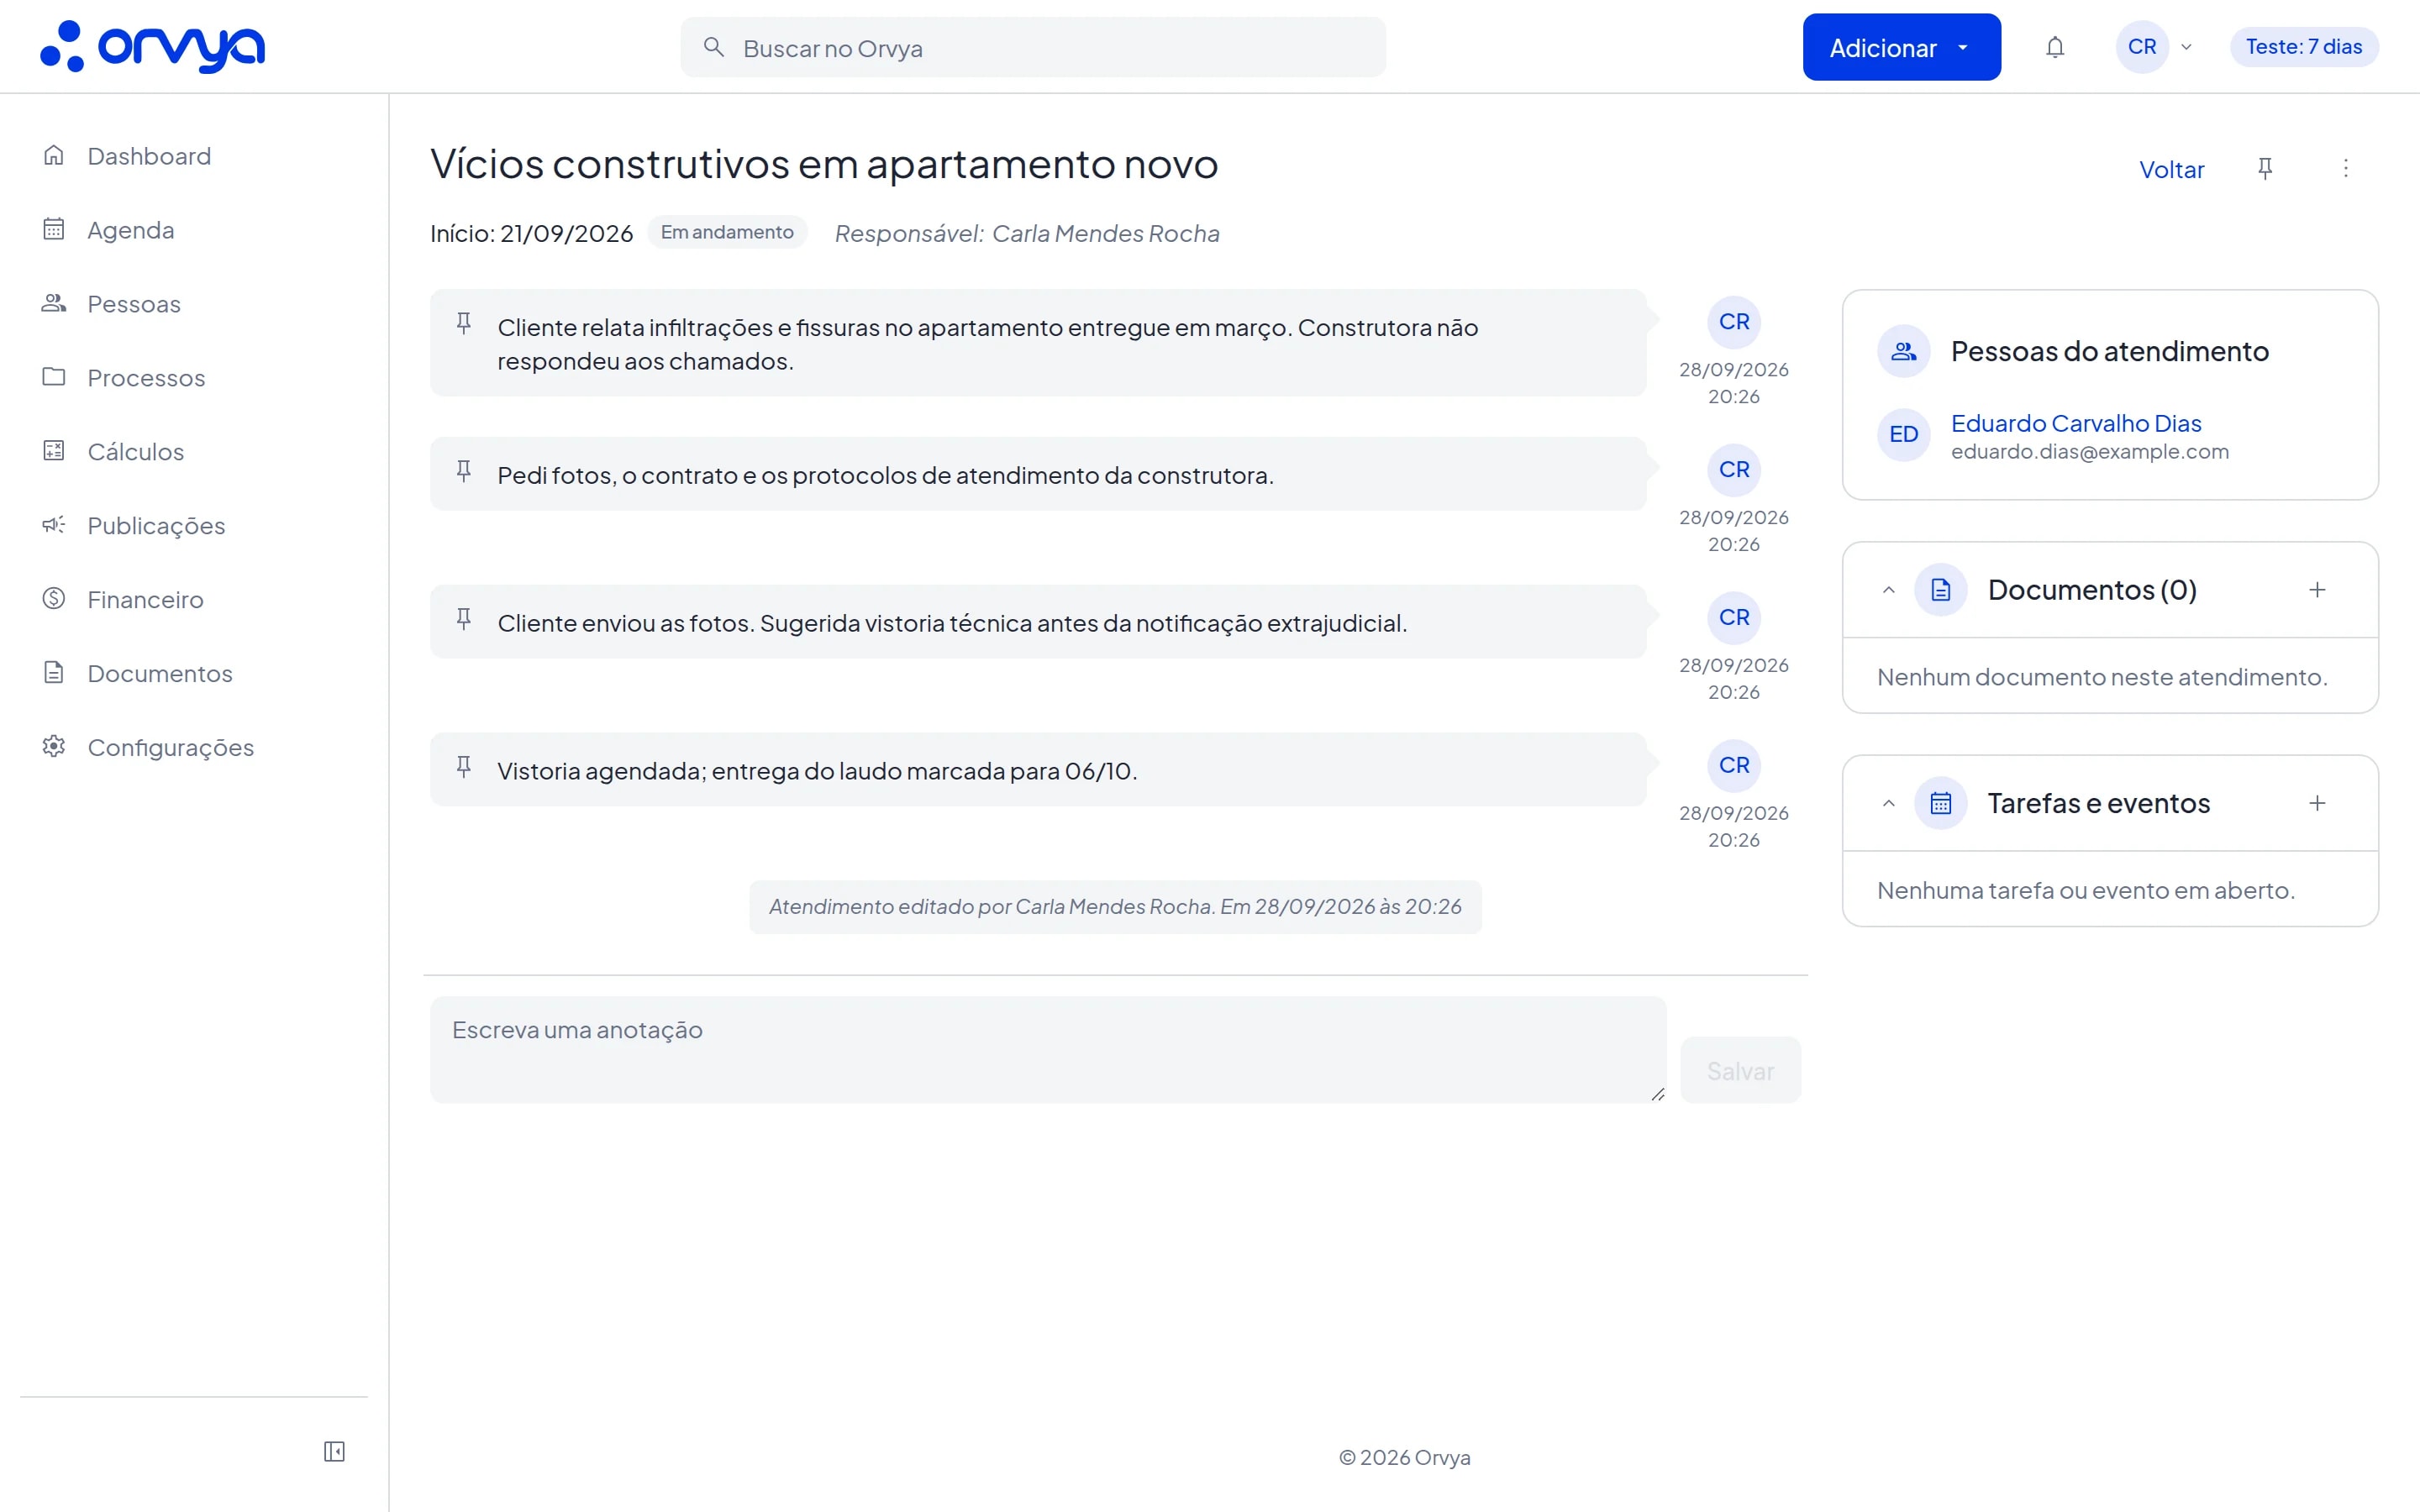
Task: Click the email eduardo.dias@example.com
Action: [2090, 452]
